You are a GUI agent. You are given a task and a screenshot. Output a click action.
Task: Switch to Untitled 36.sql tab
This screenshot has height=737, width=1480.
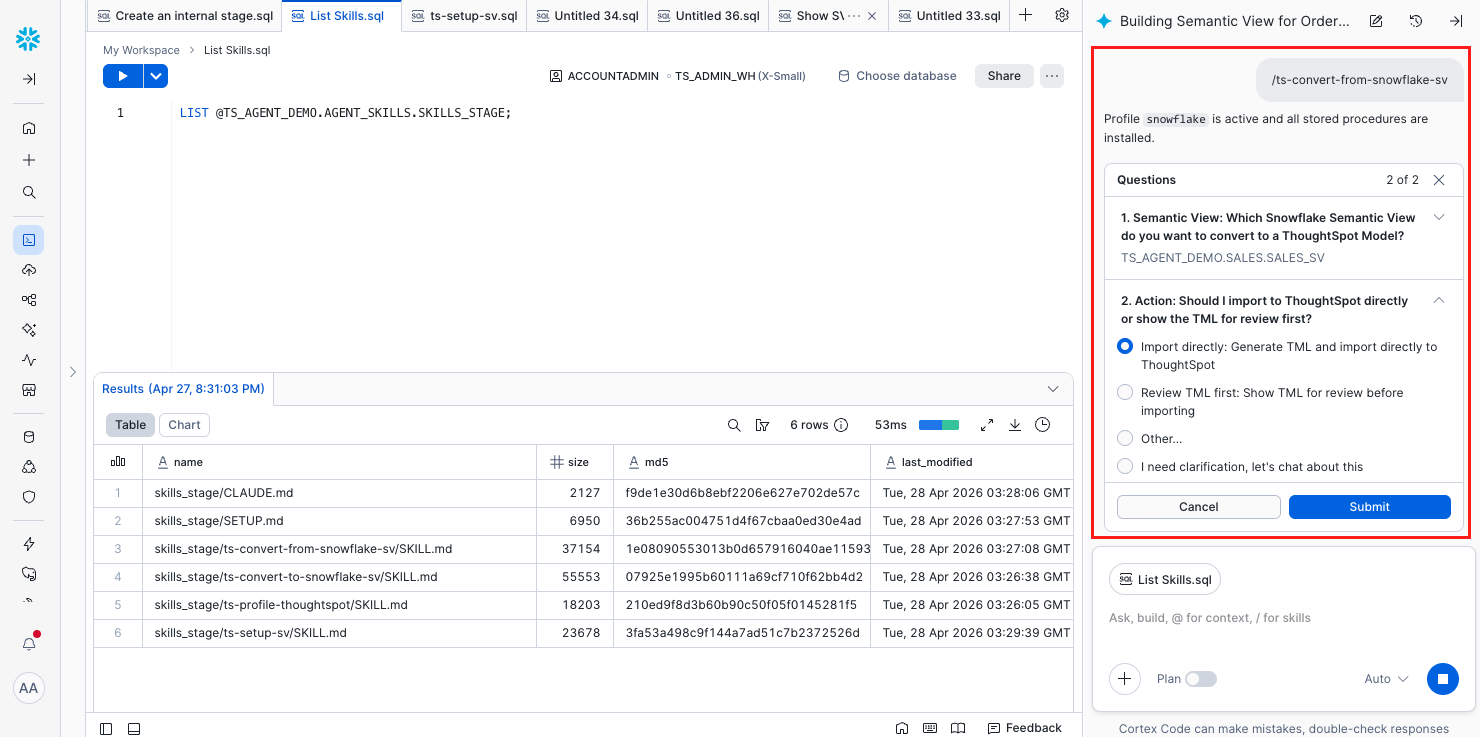pyautogui.click(x=708, y=16)
